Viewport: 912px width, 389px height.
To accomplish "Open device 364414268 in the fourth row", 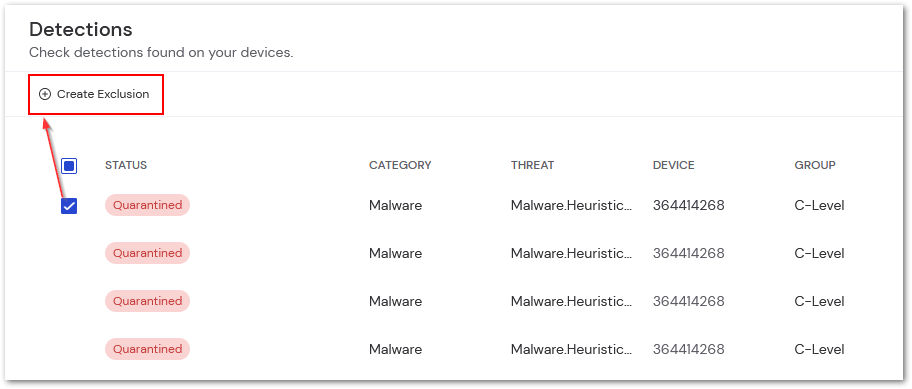I will coord(689,349).
